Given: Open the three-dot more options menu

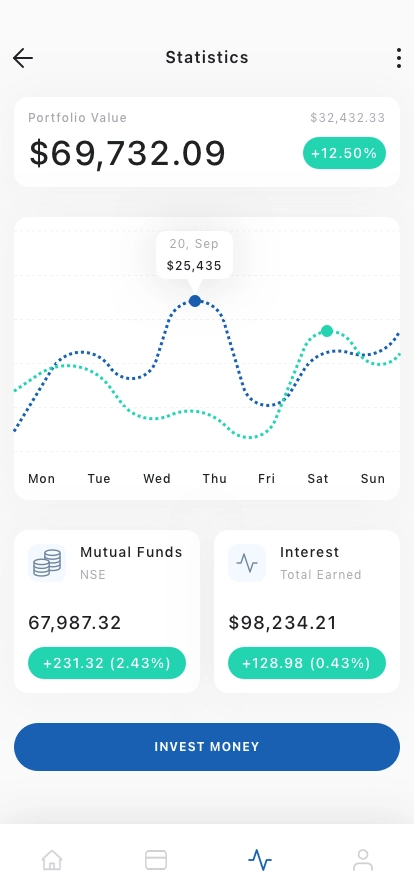Looking at the screenshot, I should pyautogui.click(x=399, y=58).
